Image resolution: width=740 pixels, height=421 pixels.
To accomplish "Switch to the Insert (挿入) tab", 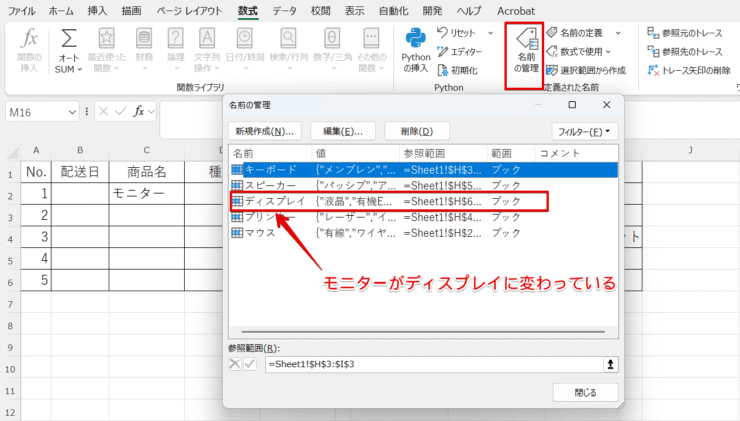I will pos(97,10).
